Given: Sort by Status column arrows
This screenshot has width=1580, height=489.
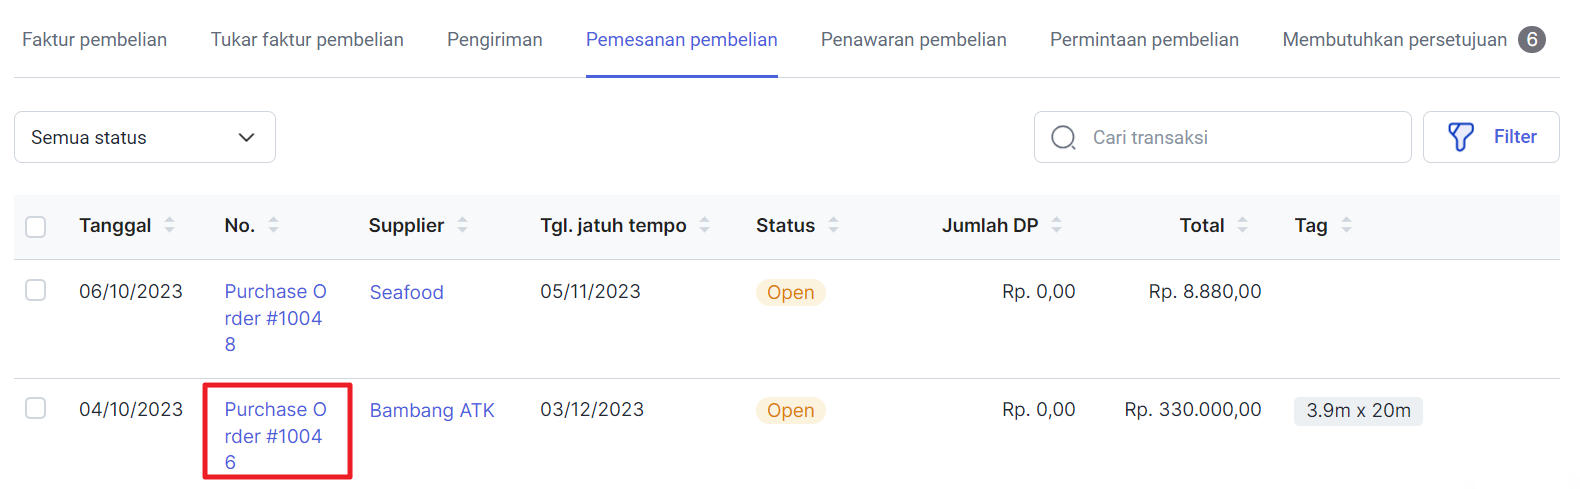Looking at the screenshot, I should [x=834, y=225].
